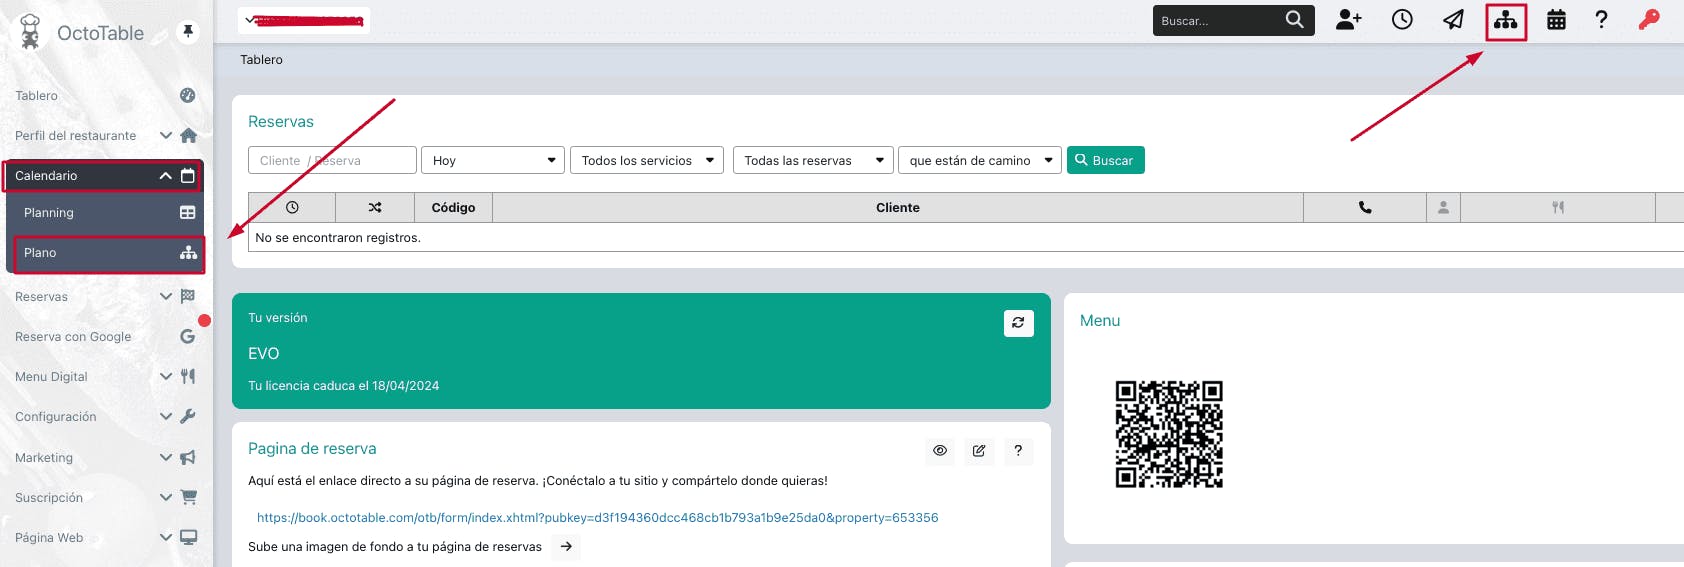
Task: Expand the Configuración sidebar section
Action: pos(166,416)
